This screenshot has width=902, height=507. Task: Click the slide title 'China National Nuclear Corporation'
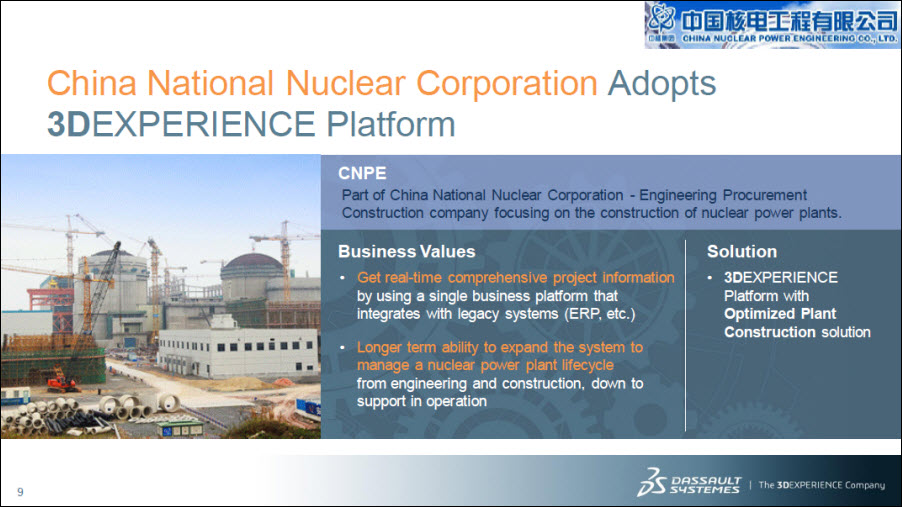click(x=322, y=83)
